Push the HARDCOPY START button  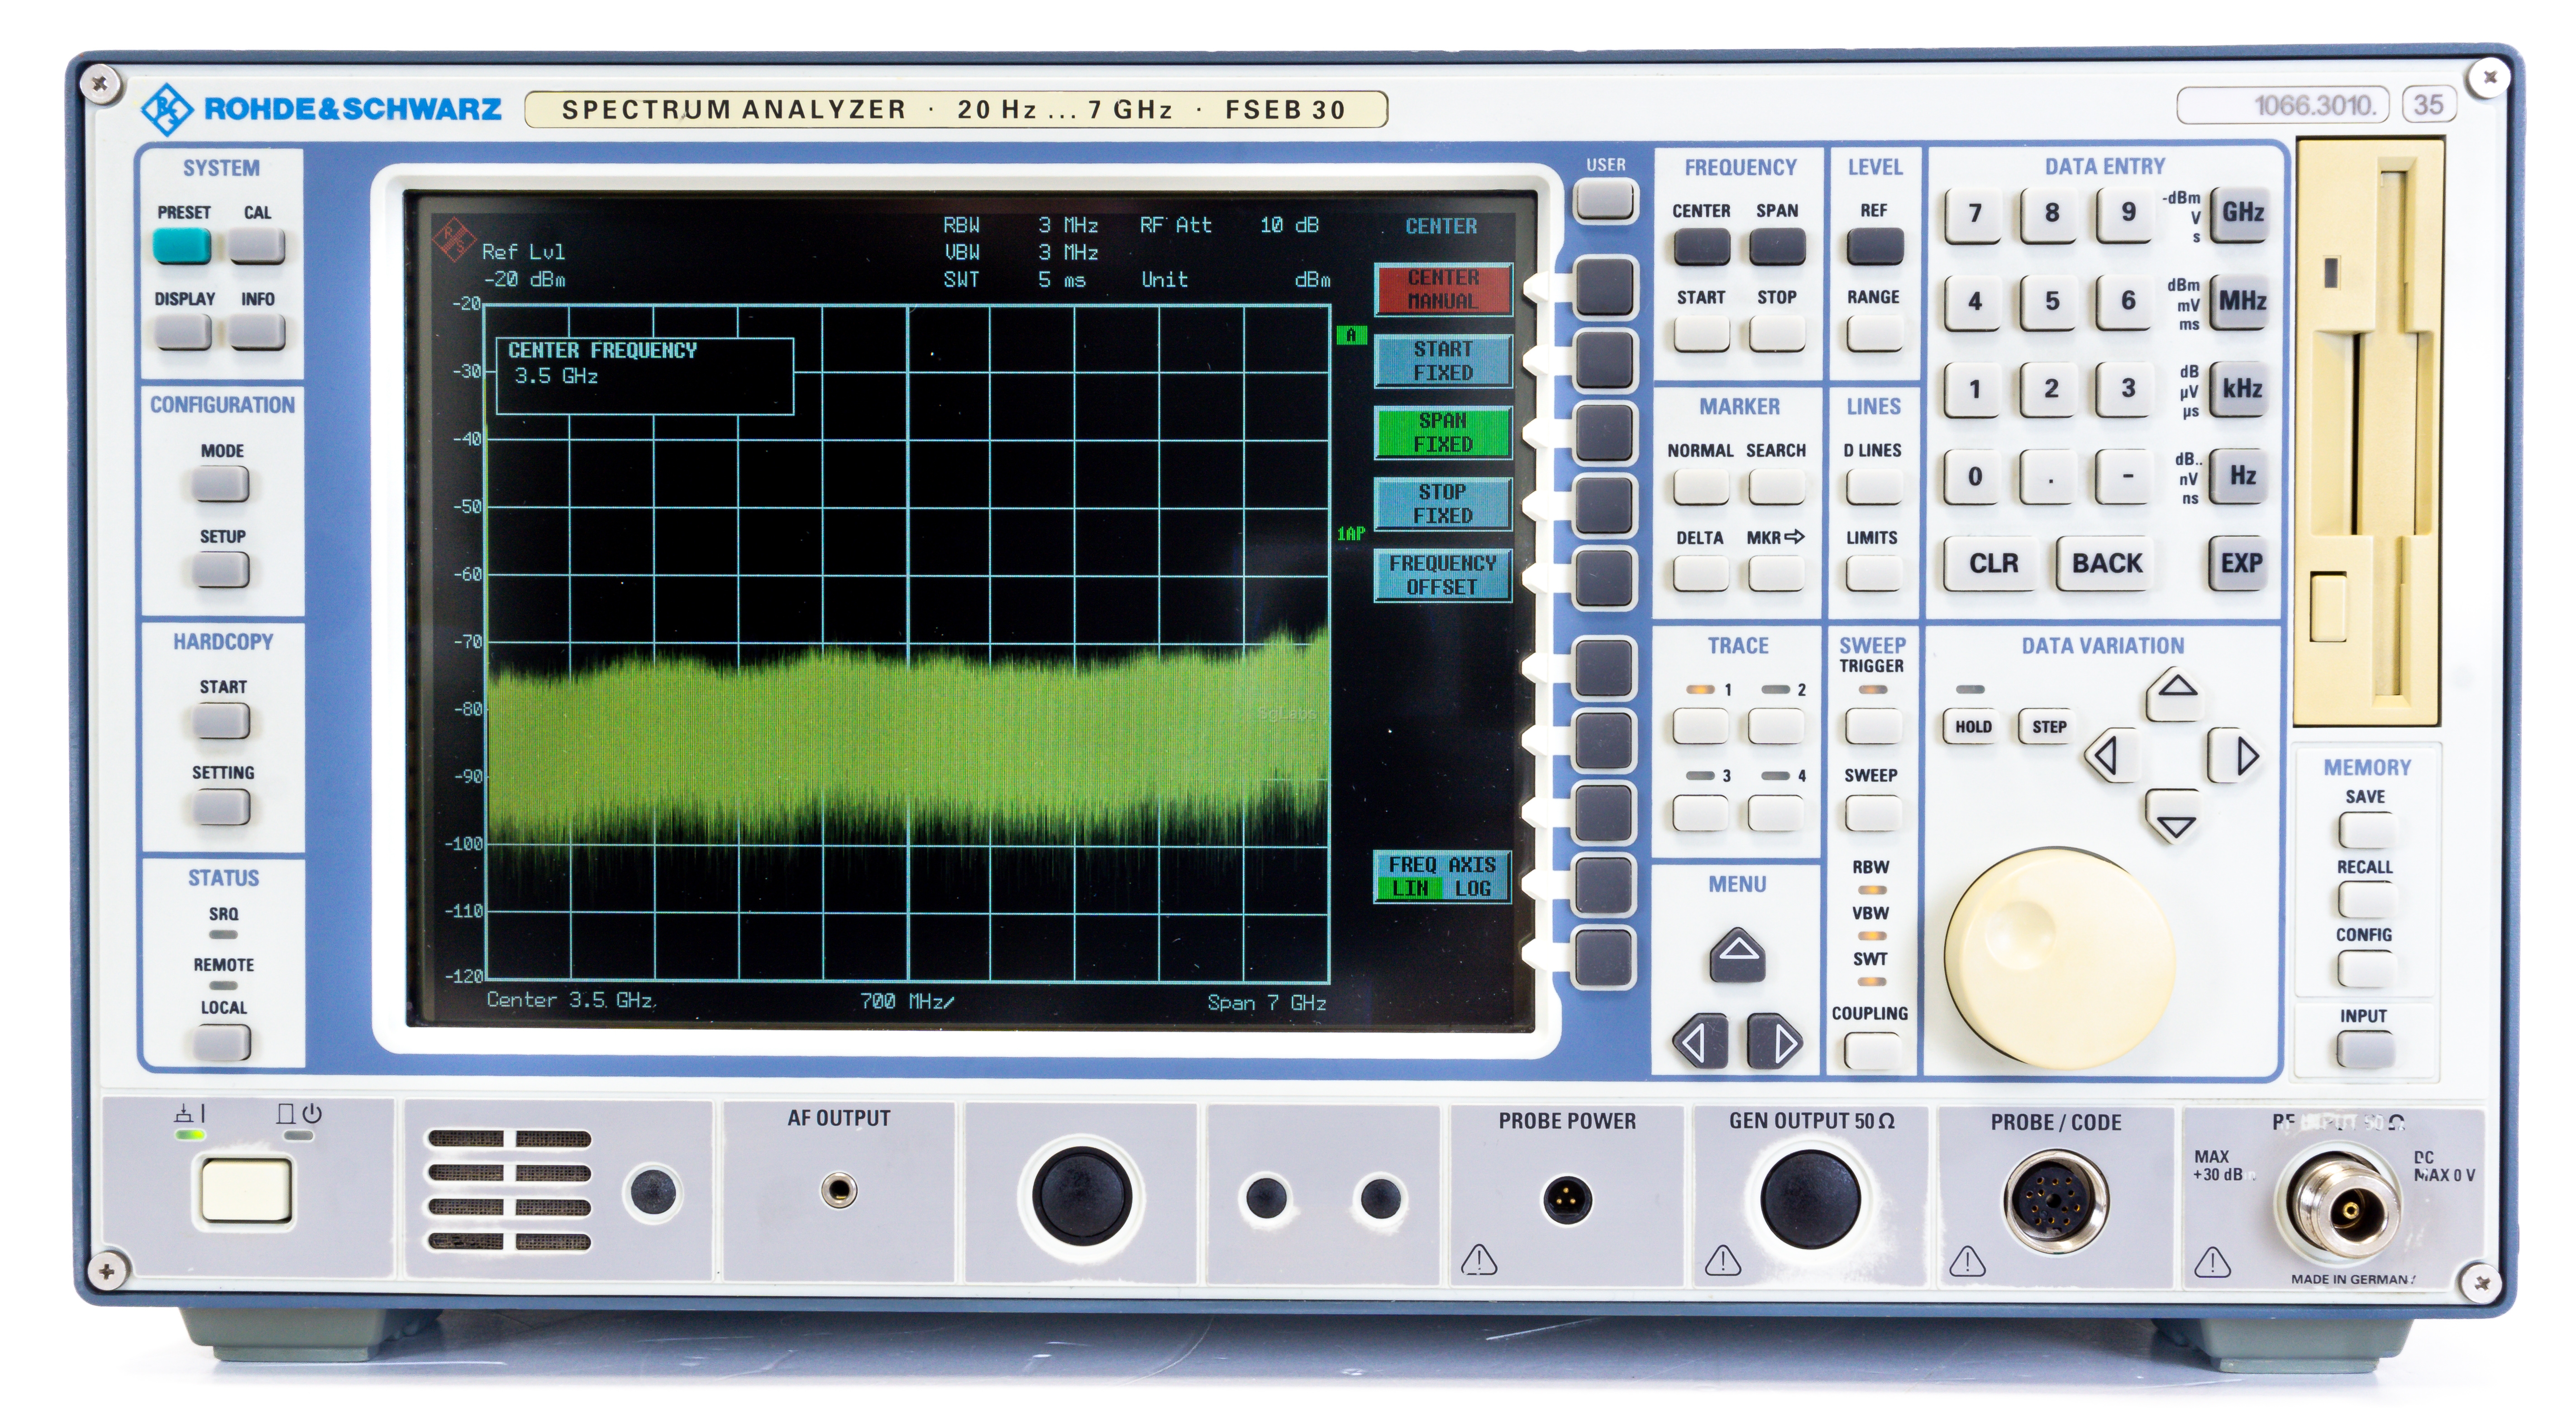pyautogui.click(x=221, y=721)
